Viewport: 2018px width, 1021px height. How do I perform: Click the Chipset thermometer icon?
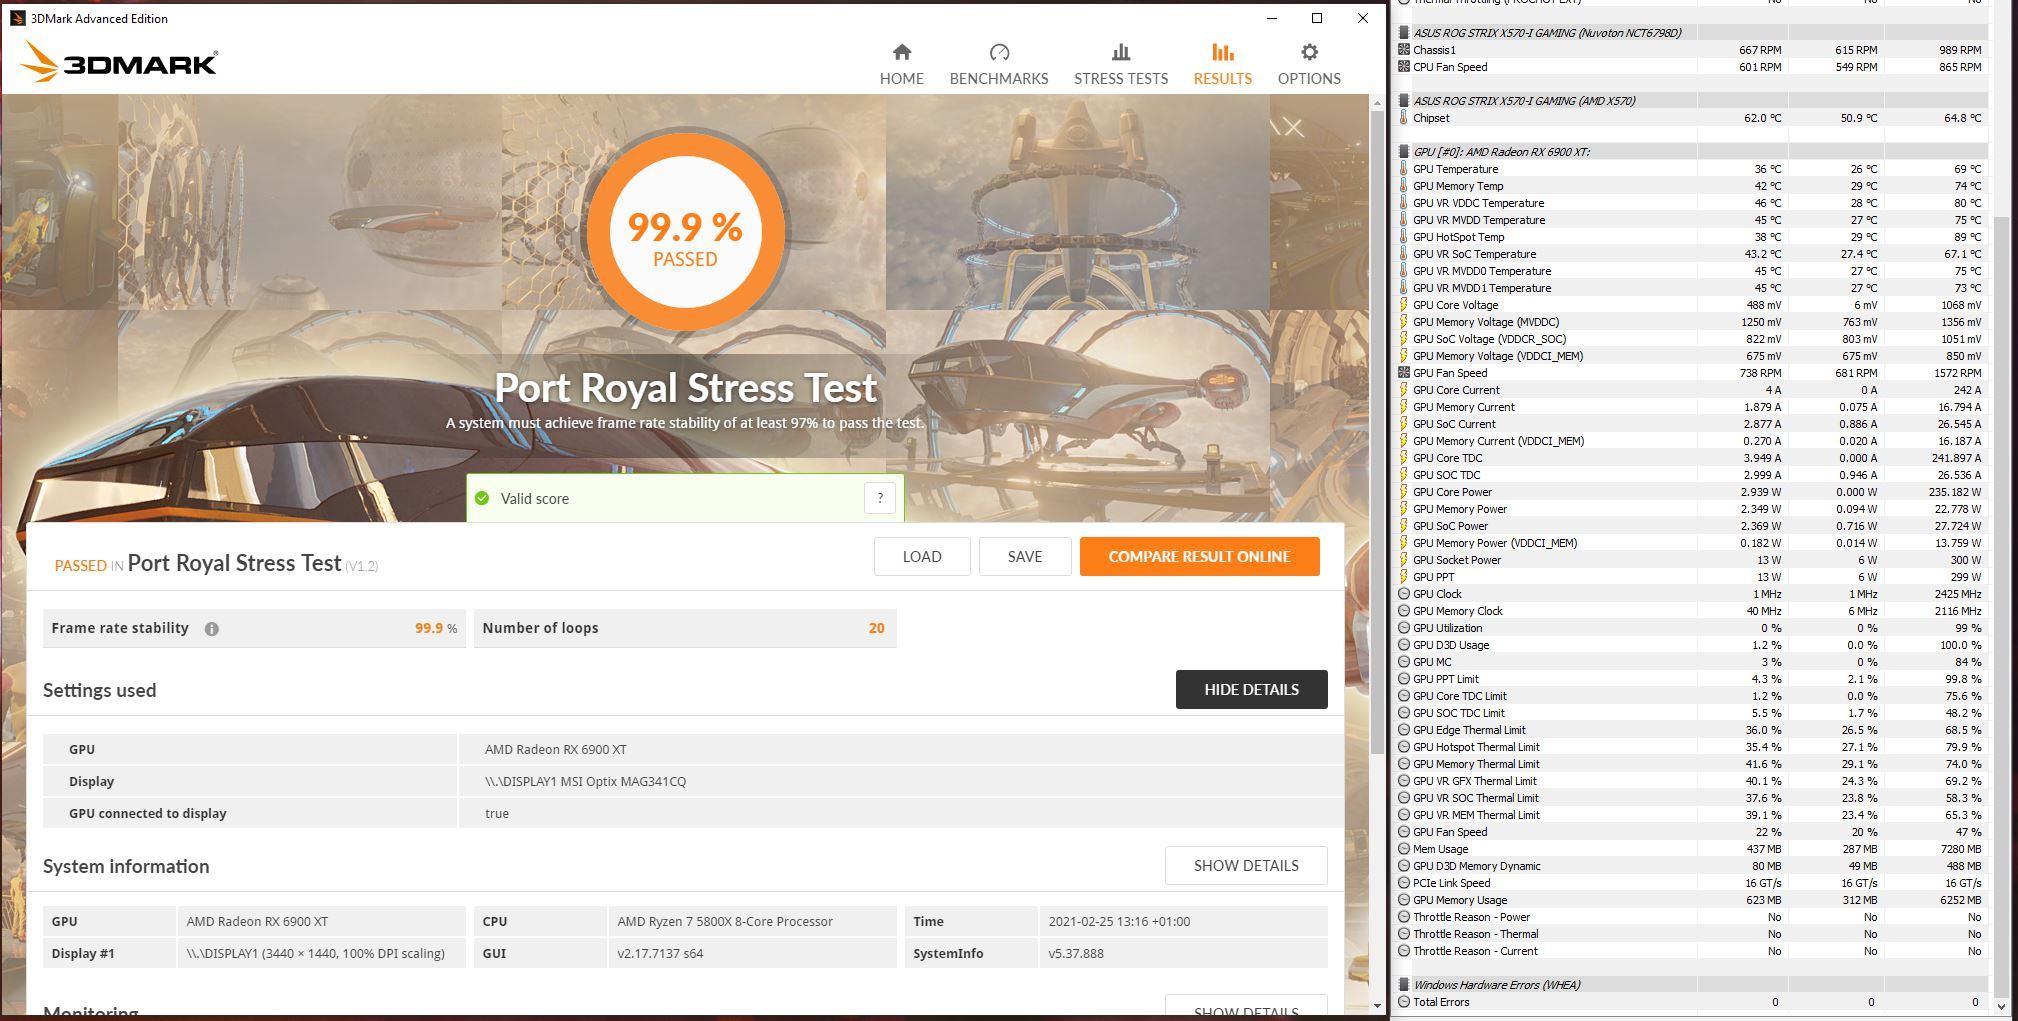[1404, 118]
